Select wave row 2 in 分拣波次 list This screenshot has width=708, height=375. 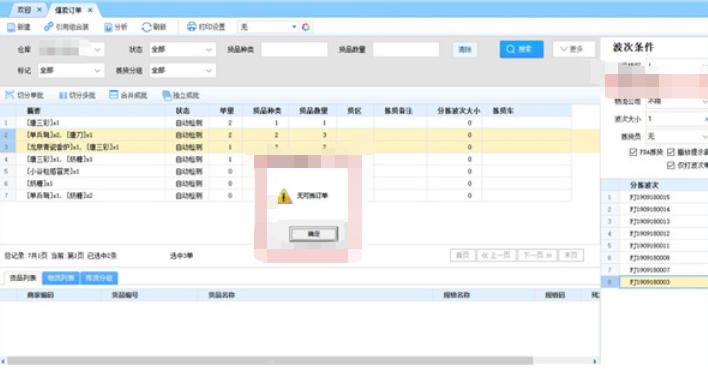coord(655,209)
